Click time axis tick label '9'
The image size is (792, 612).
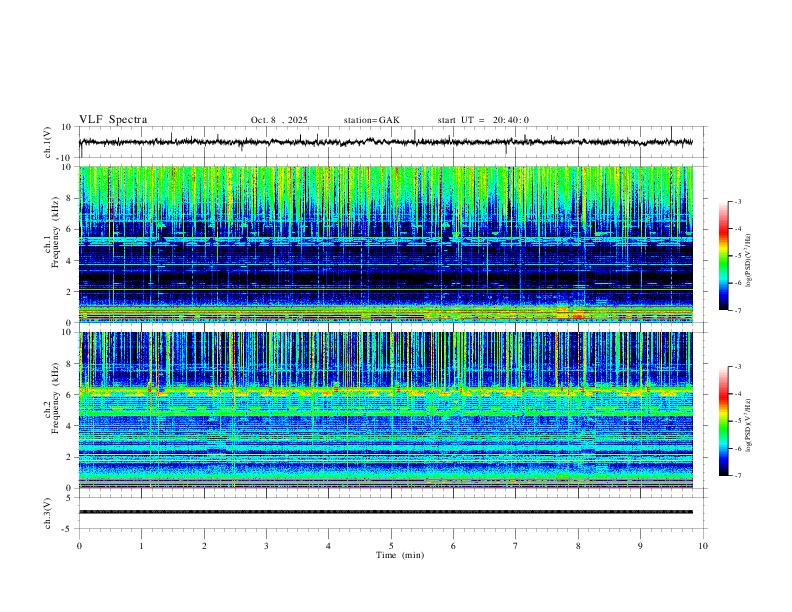[x=640, y=546]
